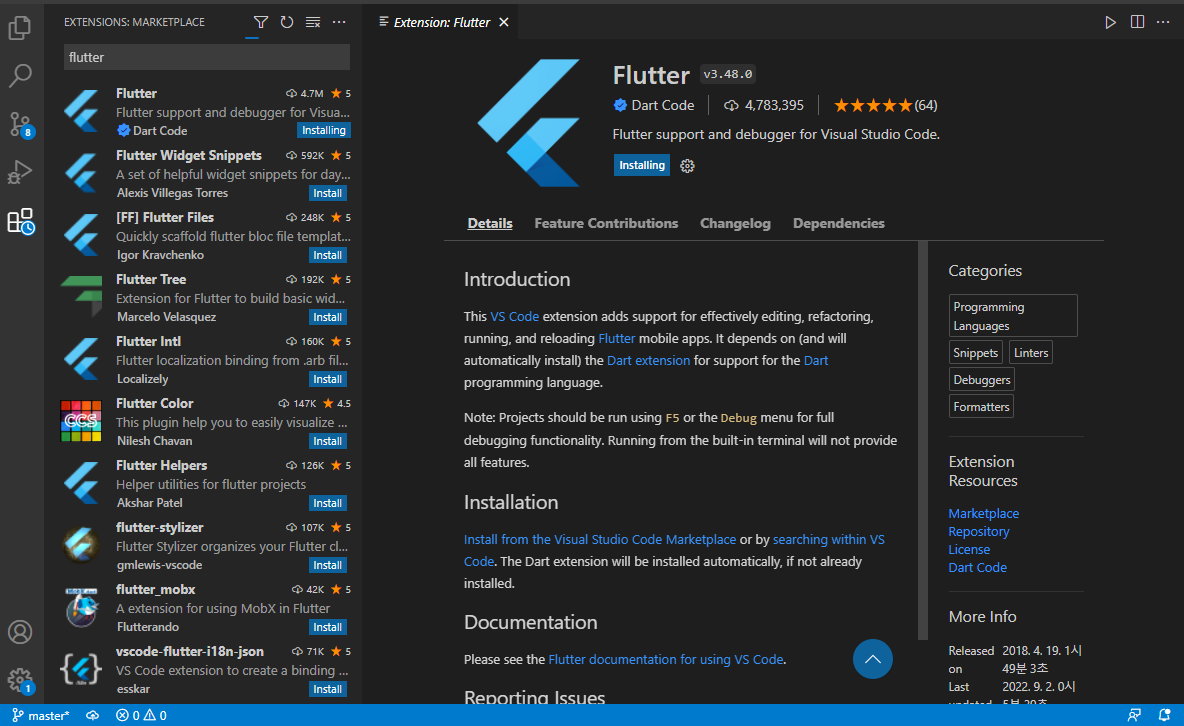Switch to the Dependencies tab
Screen dimensions: 1184x726
click(x=839, y=224)
